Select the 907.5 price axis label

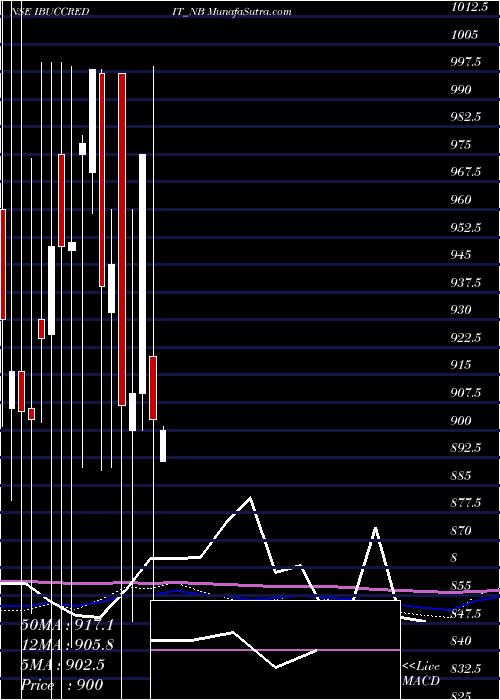pos(467,393)
